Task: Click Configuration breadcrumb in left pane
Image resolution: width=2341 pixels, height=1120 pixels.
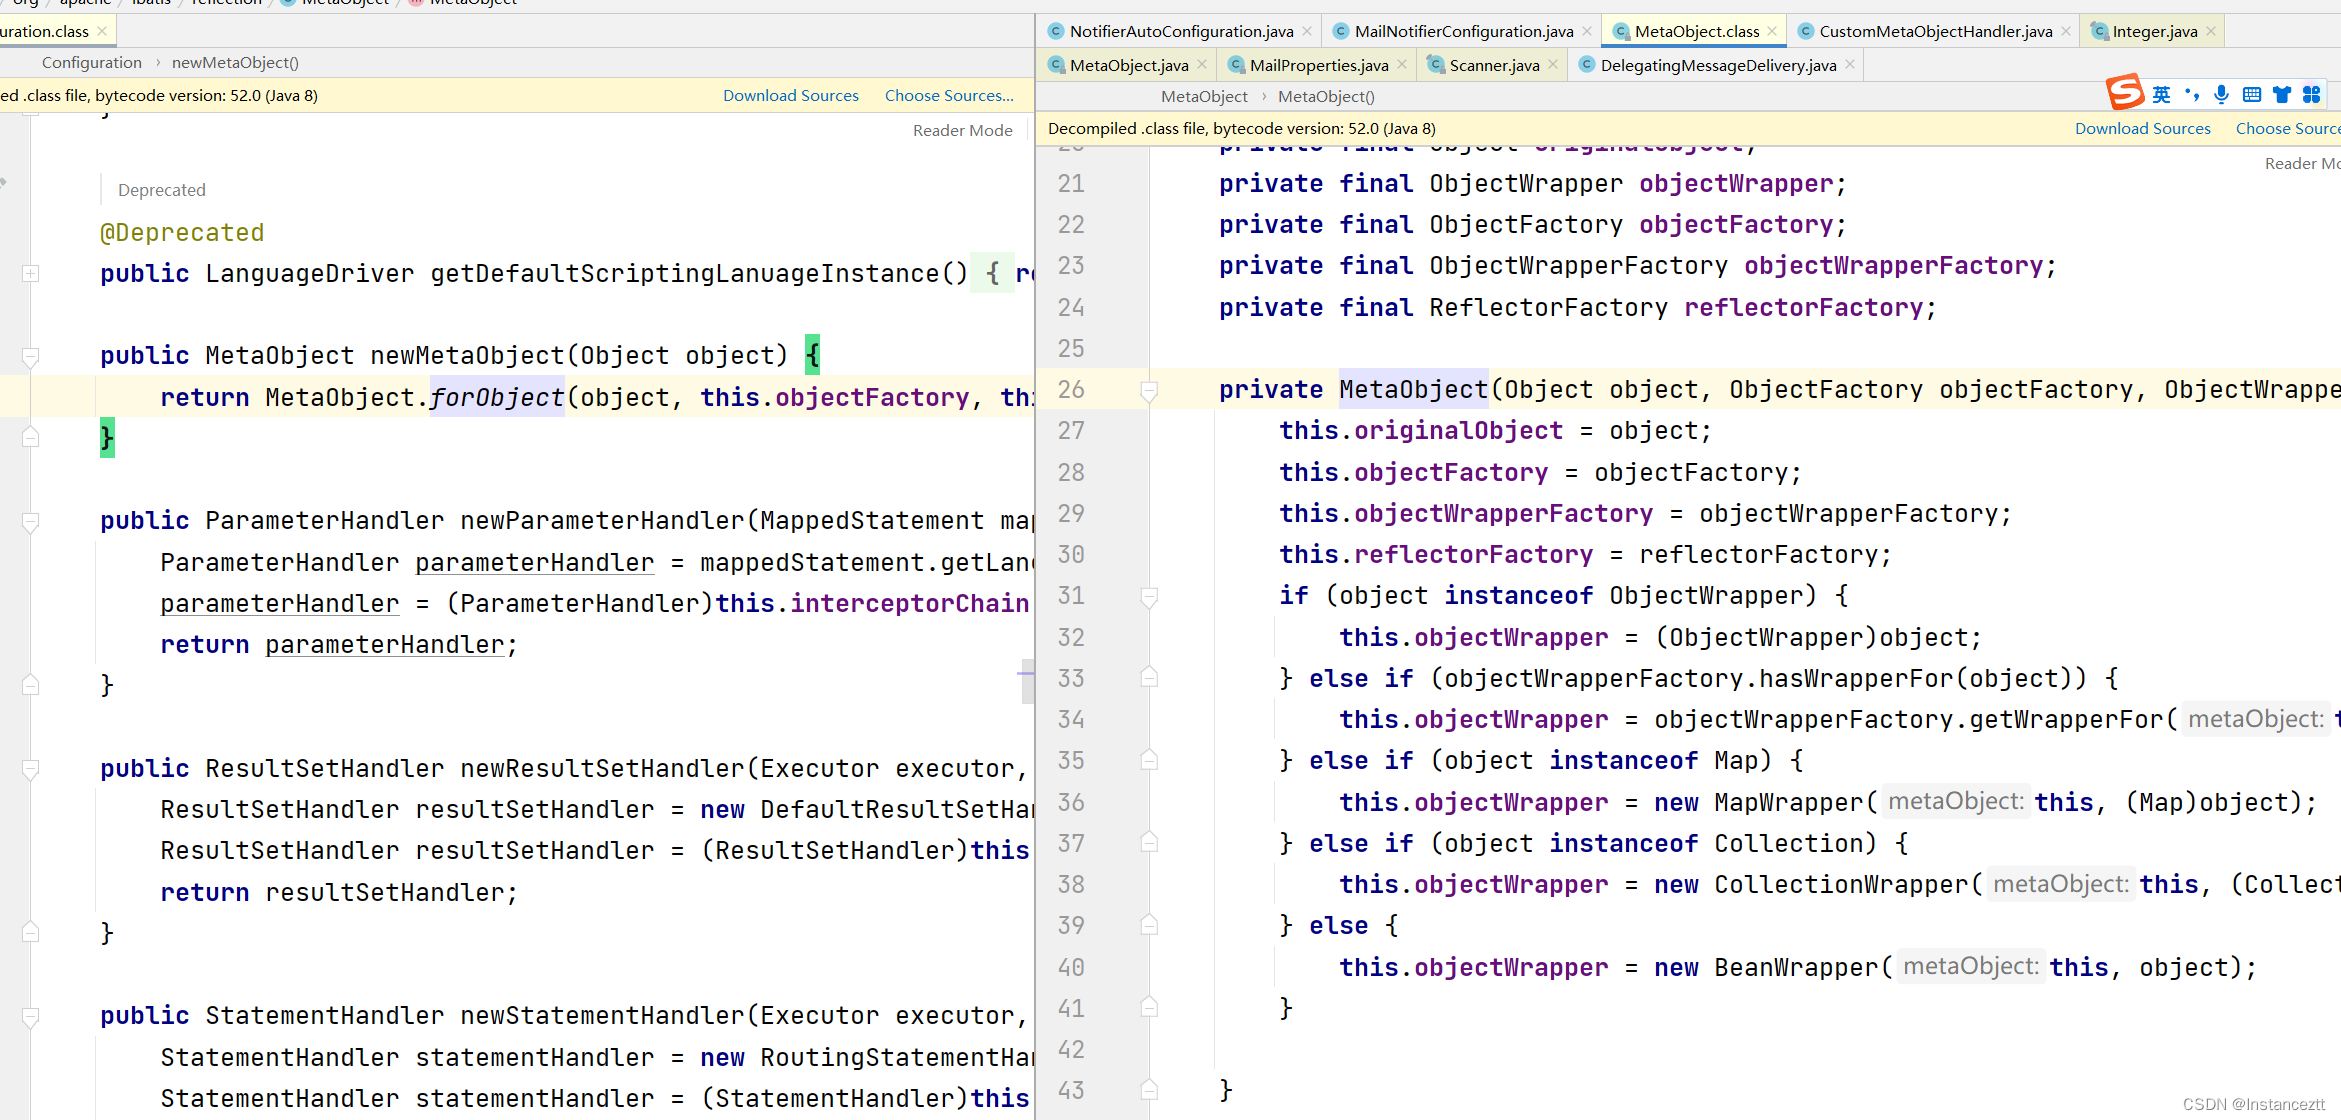Action: click(x=92, y=62)
